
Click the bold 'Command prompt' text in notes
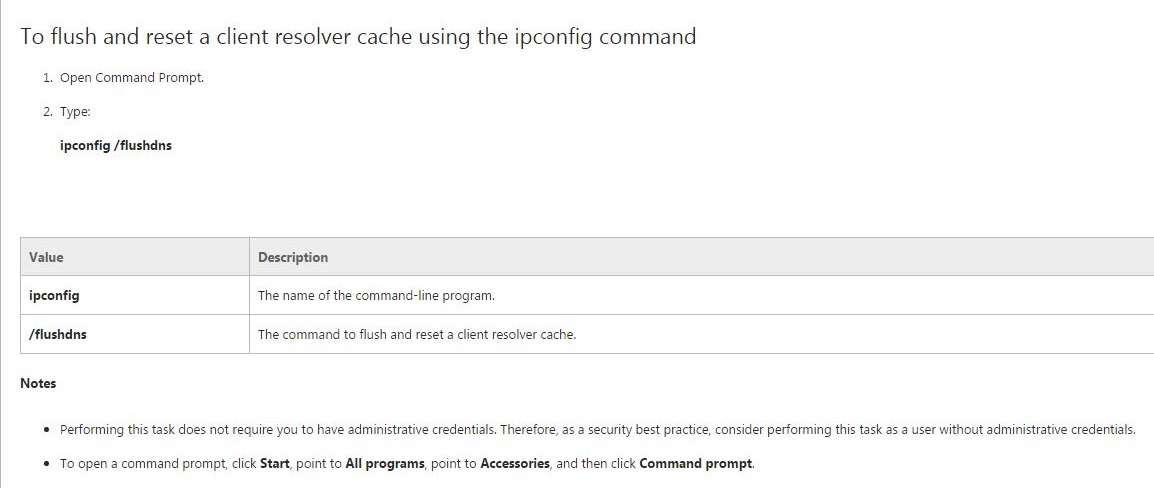point(695,464)
